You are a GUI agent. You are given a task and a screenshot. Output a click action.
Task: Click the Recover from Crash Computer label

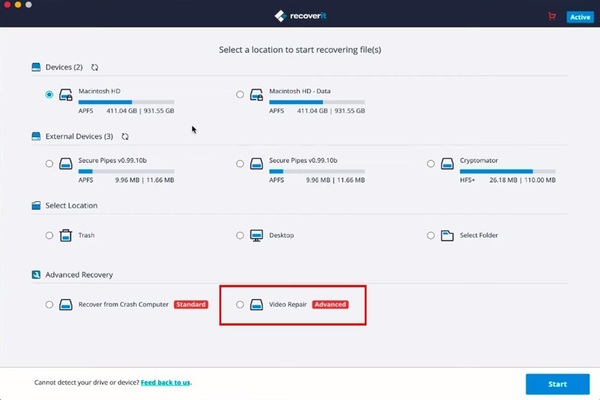(123, 305)
